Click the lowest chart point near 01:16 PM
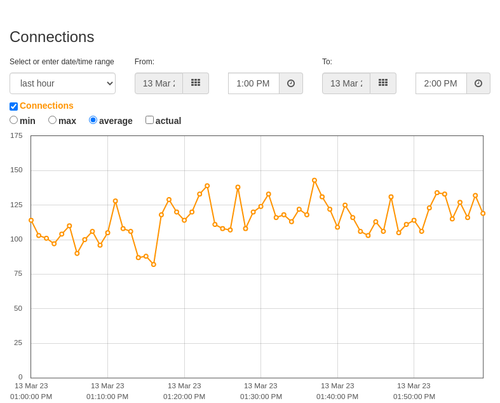This screenshot has height=403, width=500. click(x=154, y=264)
